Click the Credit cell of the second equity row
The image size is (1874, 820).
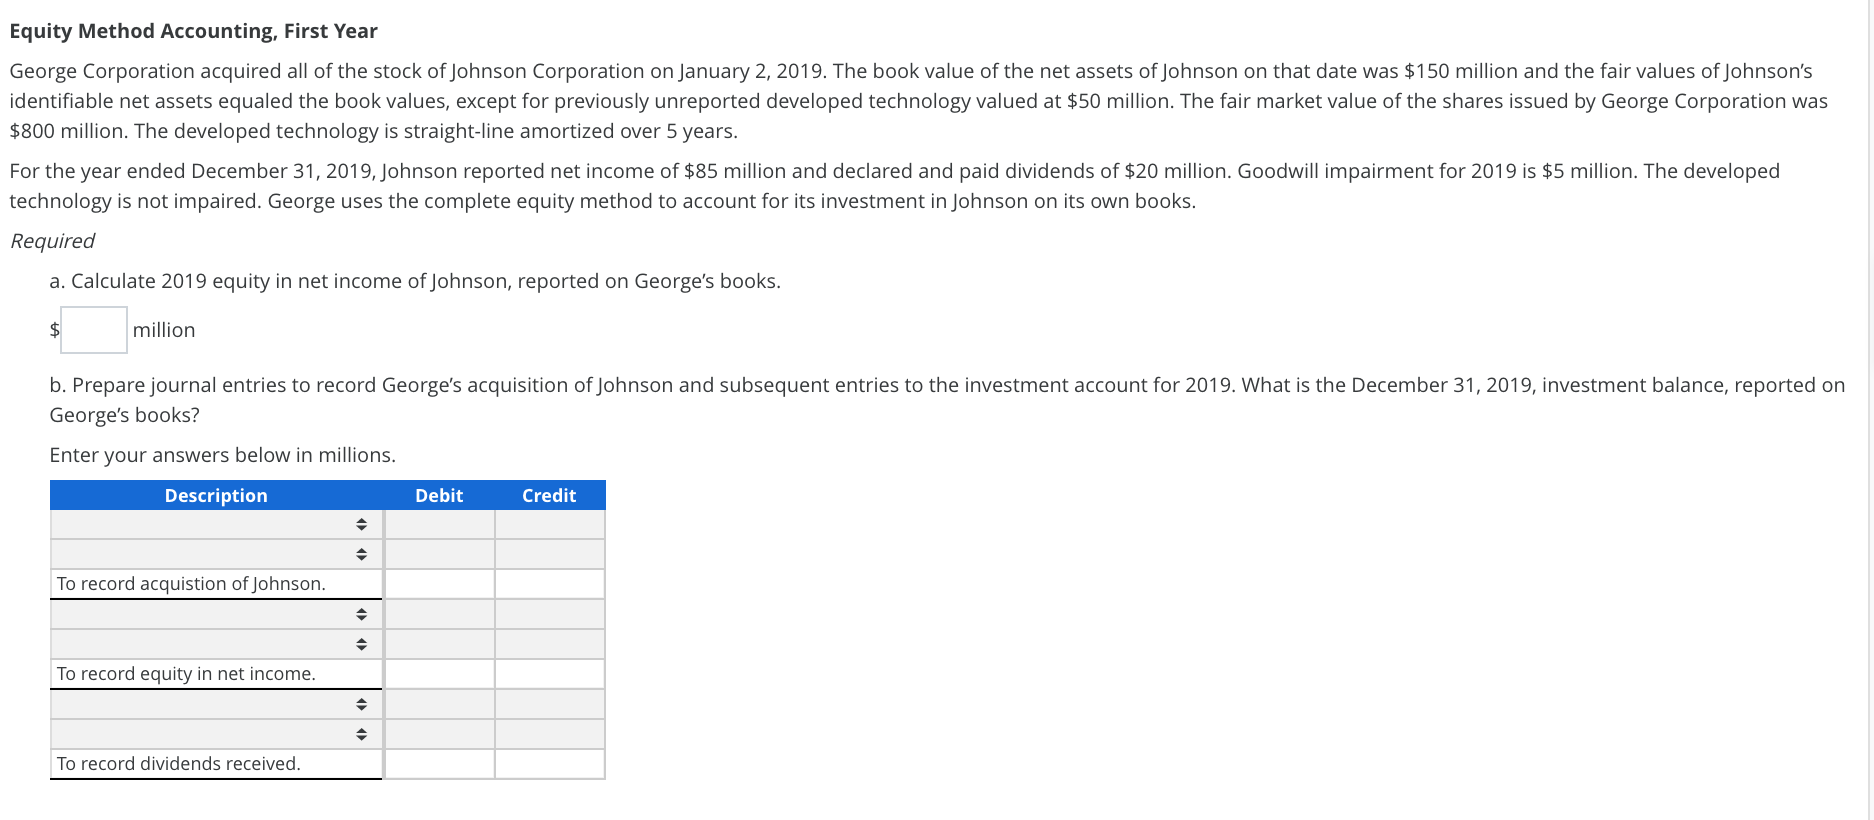tap(550, 643)
